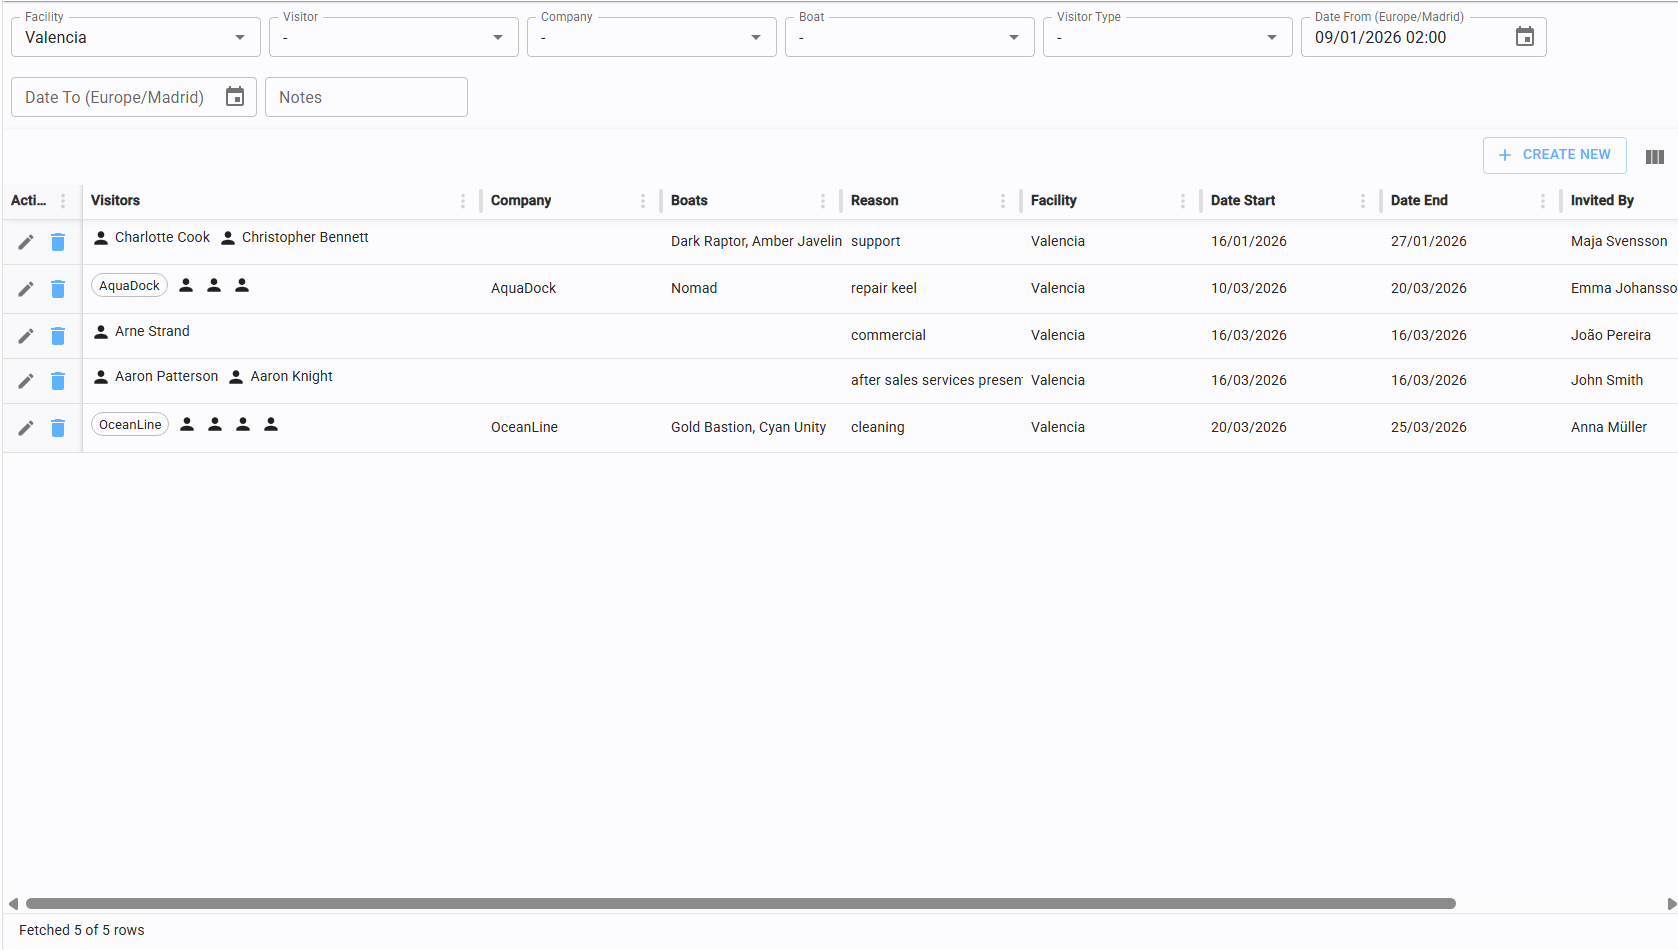Delete the Aaron Patterson visit entry
The height and width of the screenshot is (950, 1678).
[58, 381]
